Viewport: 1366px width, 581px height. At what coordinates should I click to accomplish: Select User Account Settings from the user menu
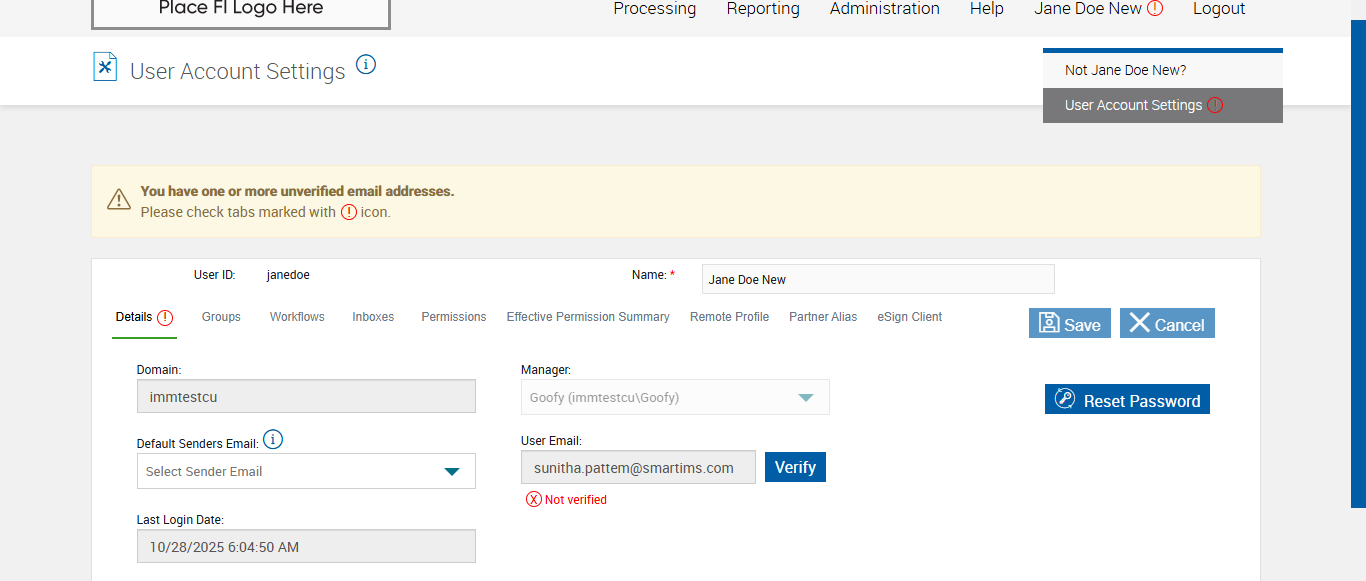pos(1133,105)
